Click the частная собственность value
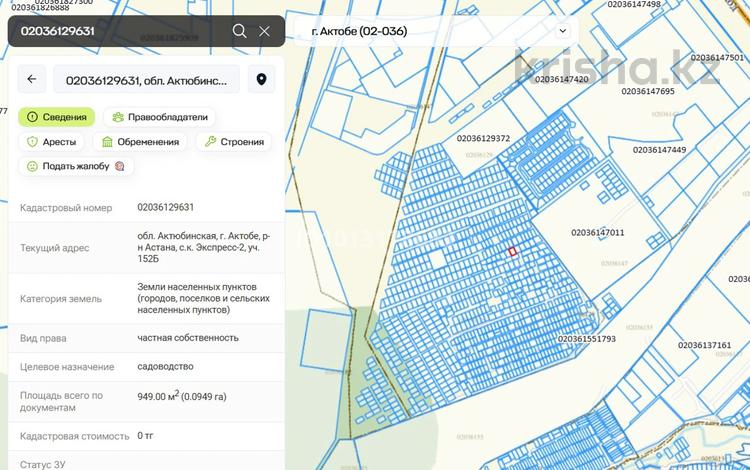Screen dimensions: 750x470 click(188, 338)
